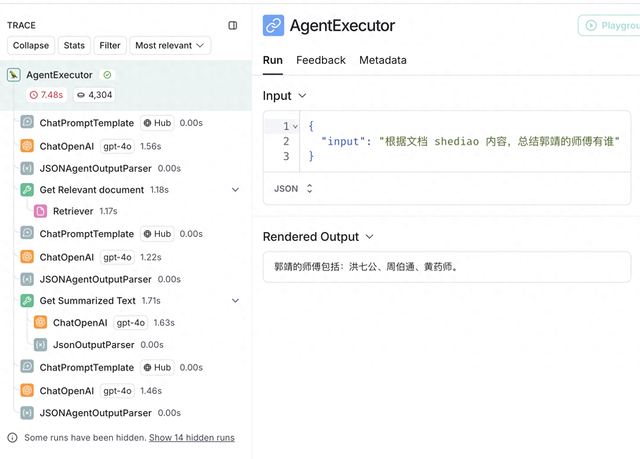
Task: Switch to the Run tab
Action: (273, 60)
